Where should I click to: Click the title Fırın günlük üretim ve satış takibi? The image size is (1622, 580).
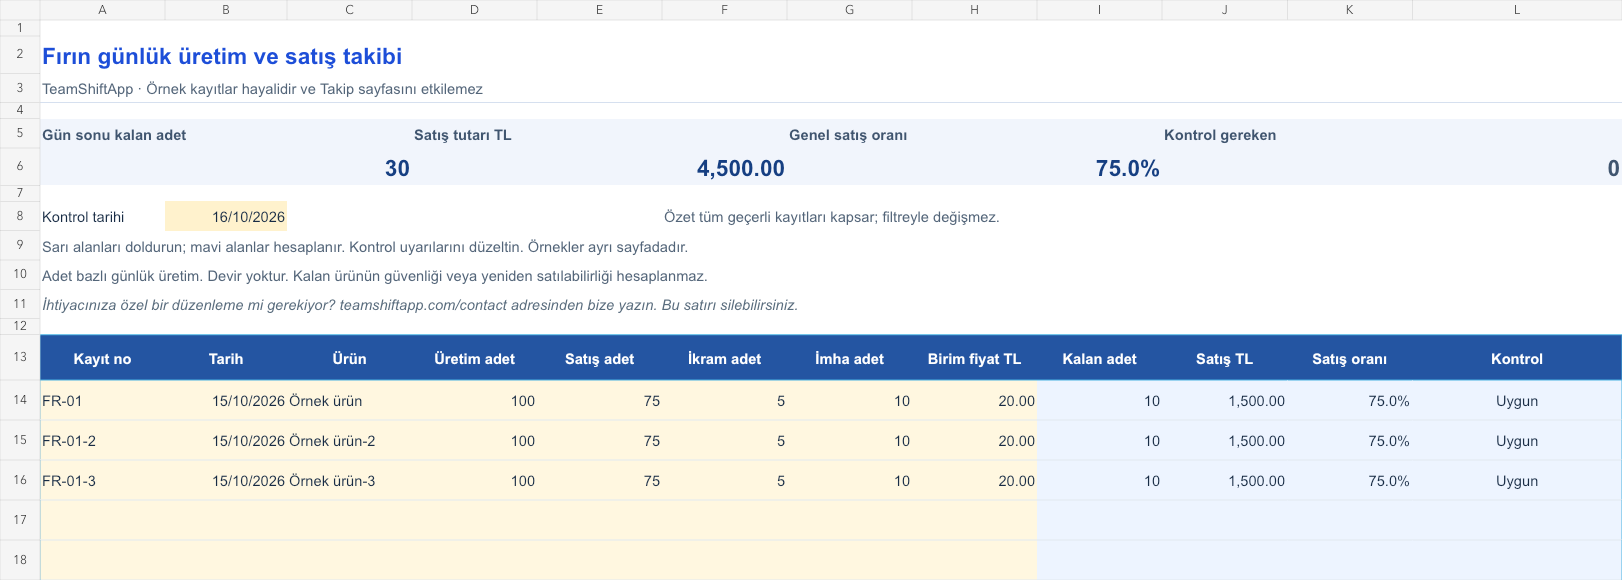(x=222, y=57)
